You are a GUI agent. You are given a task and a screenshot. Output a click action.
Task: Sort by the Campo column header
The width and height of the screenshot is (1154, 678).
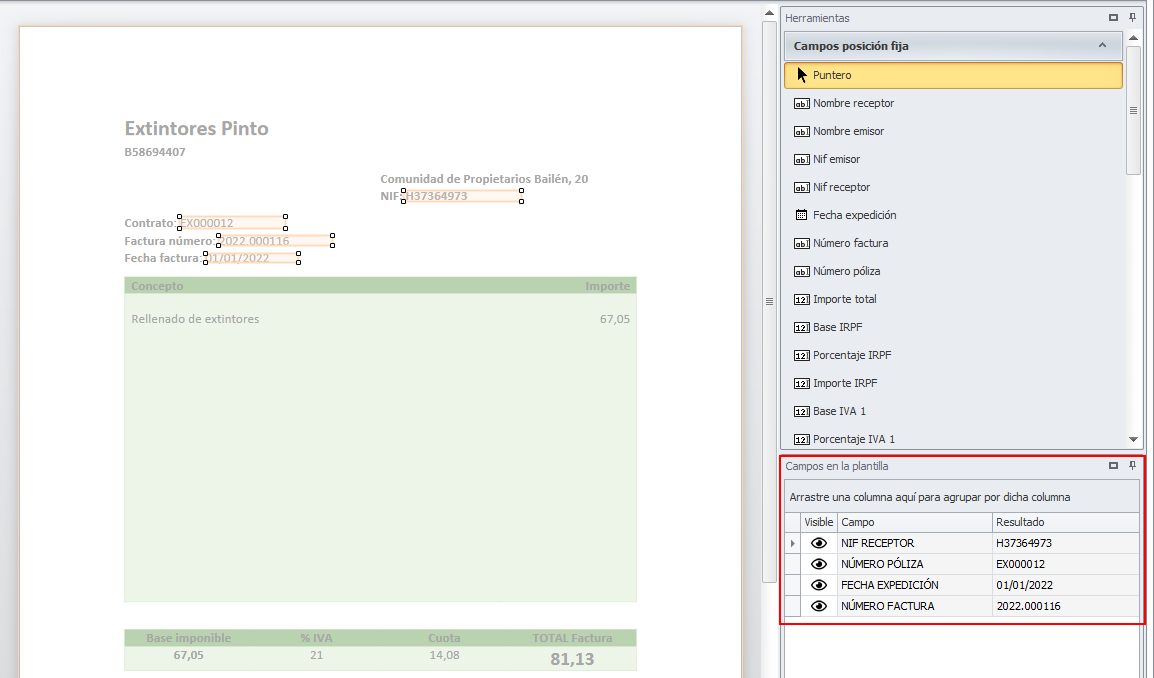click(x=913, y=522)
